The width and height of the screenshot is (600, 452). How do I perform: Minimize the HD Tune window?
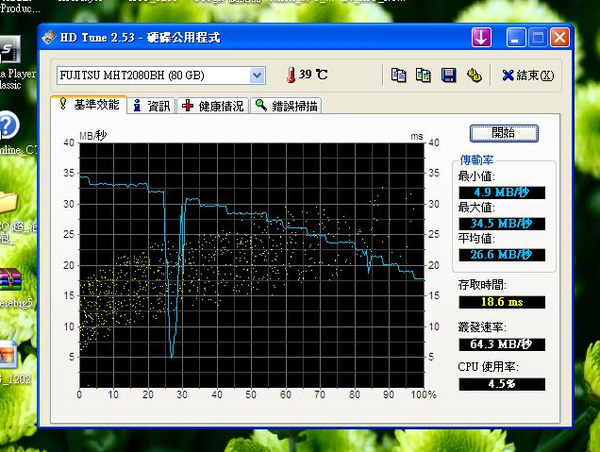point(515,38)
